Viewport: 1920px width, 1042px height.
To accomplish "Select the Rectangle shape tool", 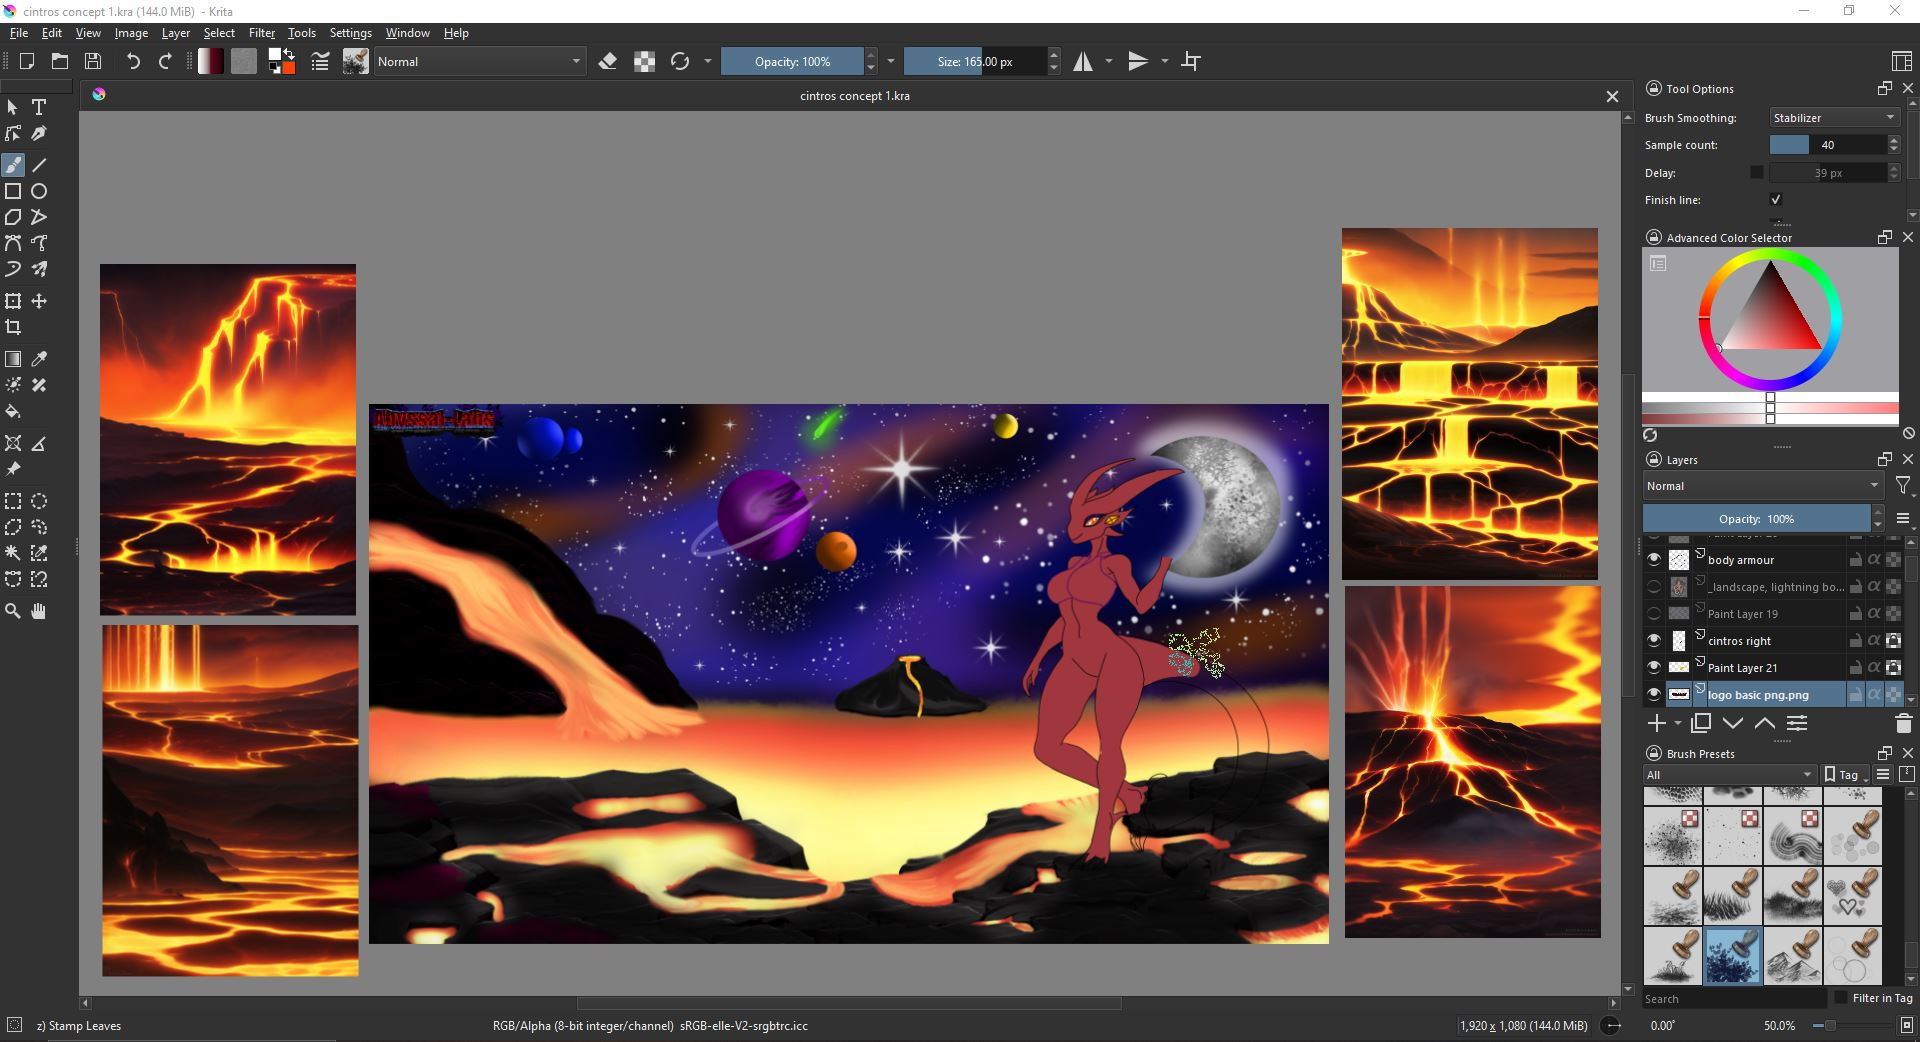I will point(13,191).
